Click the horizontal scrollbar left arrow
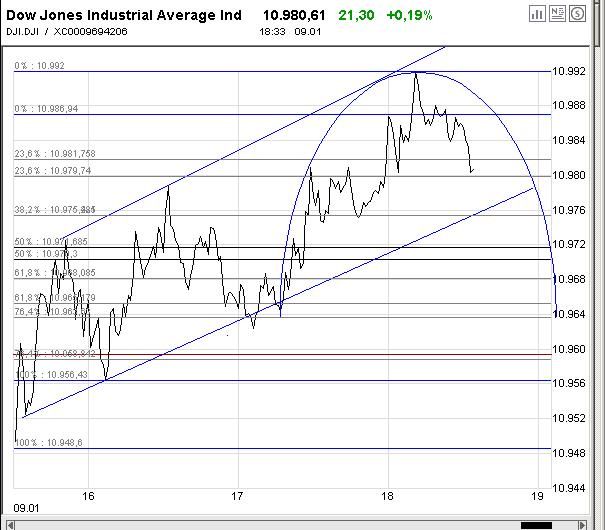Screen dimensions: 605x530 [10, 525]
